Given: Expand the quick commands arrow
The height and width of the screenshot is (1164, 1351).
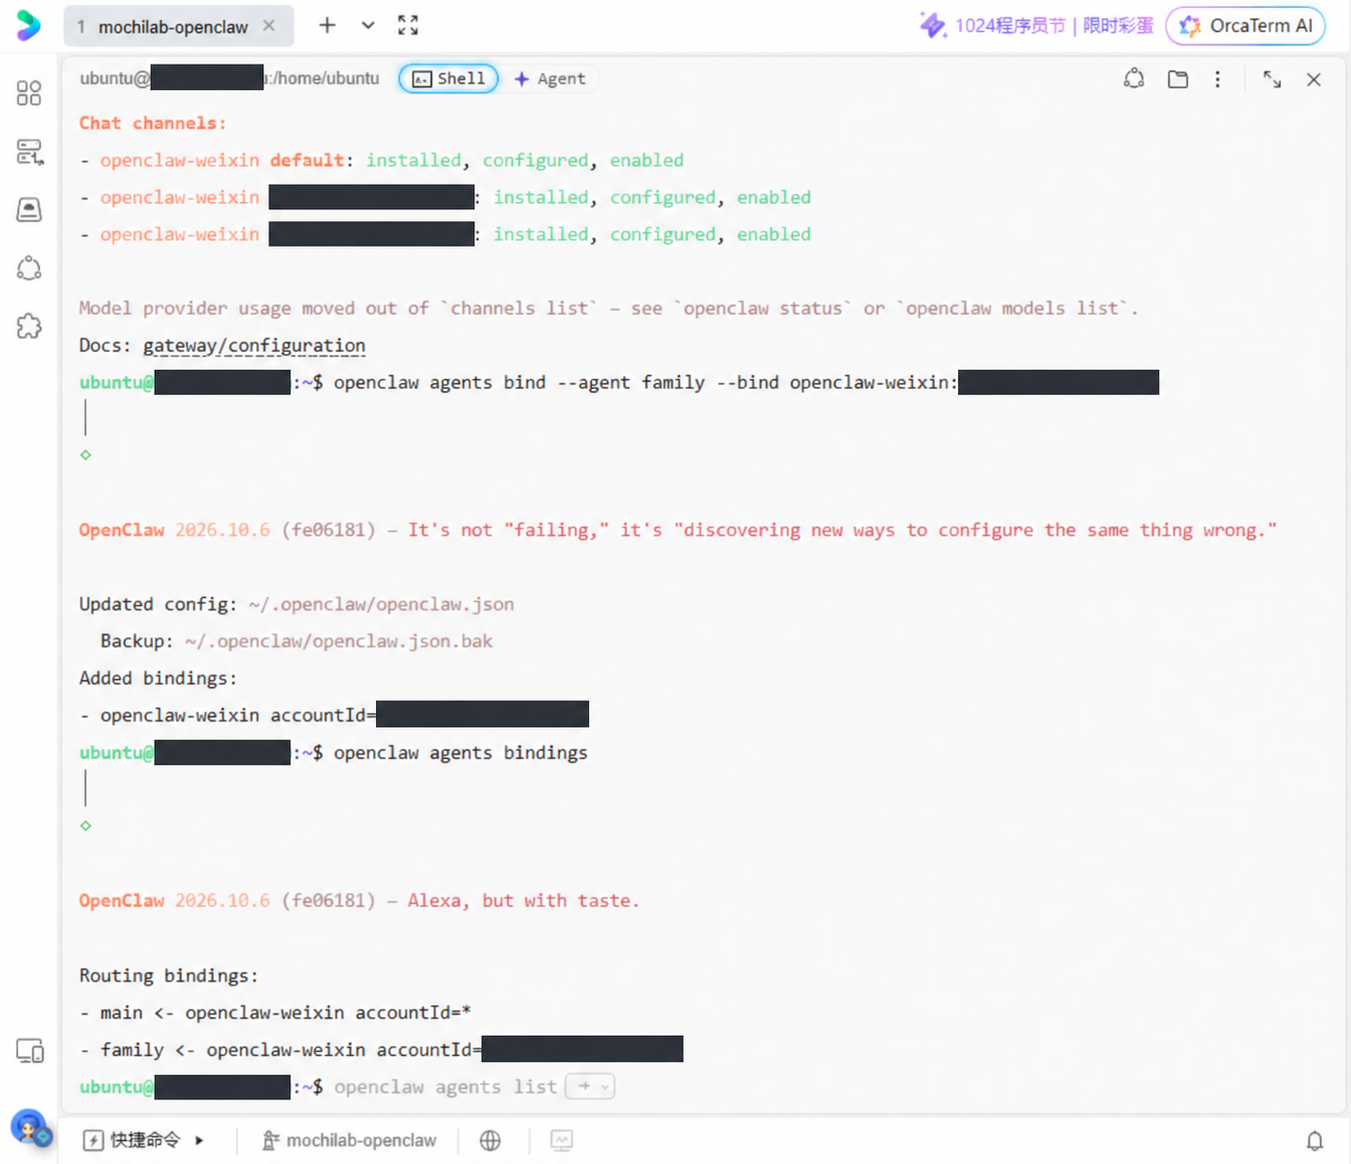Looking at the screenshot, I should tap(200, 1140).
